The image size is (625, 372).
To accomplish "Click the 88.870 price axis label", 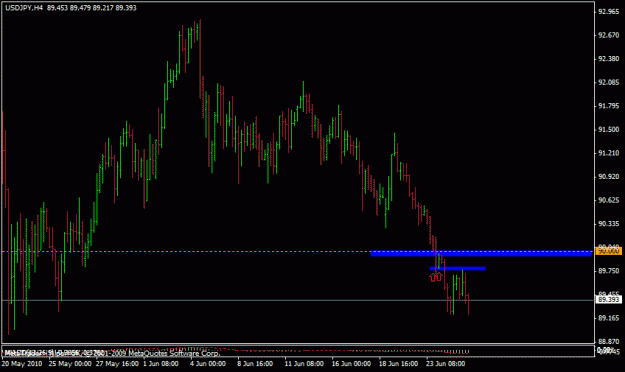I will [609, 342].
